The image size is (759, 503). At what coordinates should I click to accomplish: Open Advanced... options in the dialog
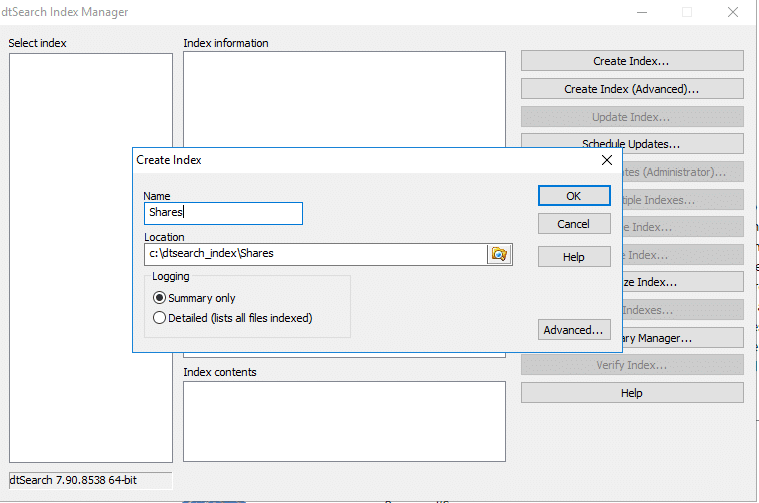573,330
